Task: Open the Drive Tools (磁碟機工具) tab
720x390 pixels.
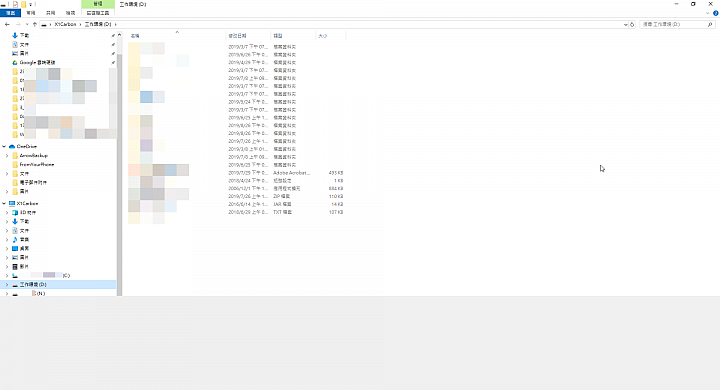Action: (98, 13)
